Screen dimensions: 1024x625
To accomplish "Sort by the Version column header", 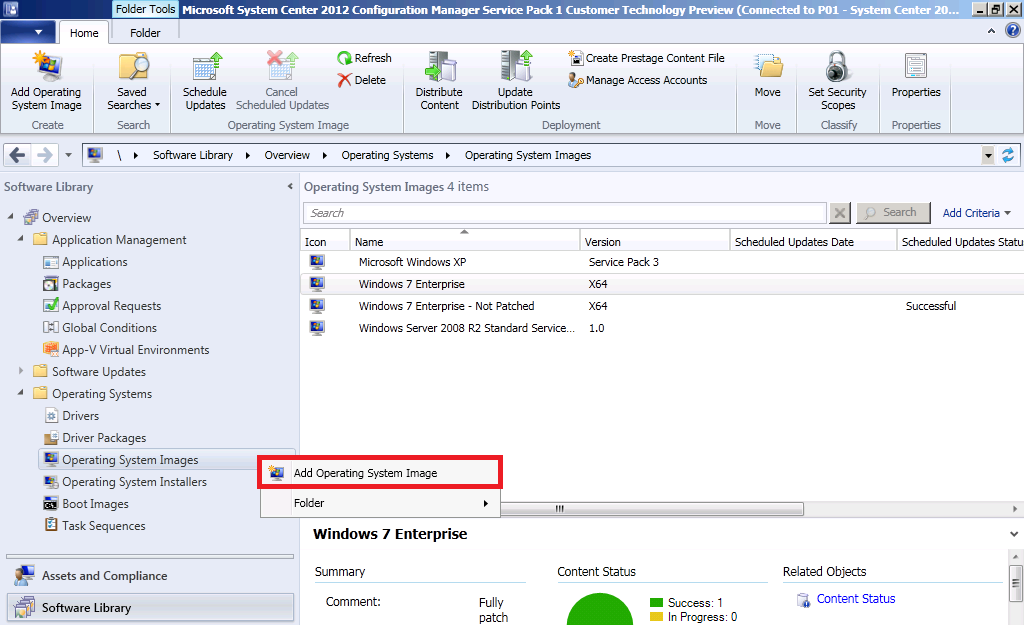I will coord(654,241).
